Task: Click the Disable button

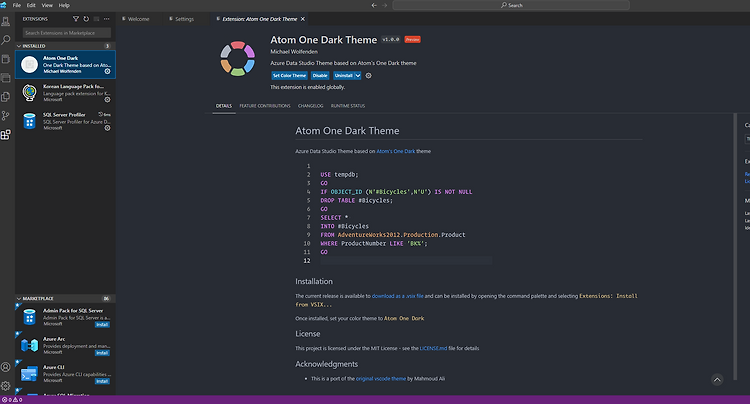Action: coord(320,76)
